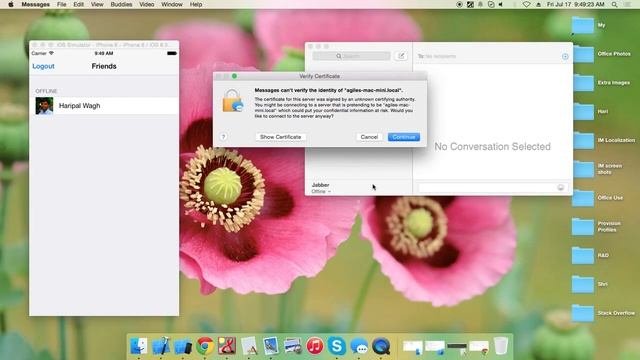Open Messages app icon in Dock

click(x=359, y=346)
